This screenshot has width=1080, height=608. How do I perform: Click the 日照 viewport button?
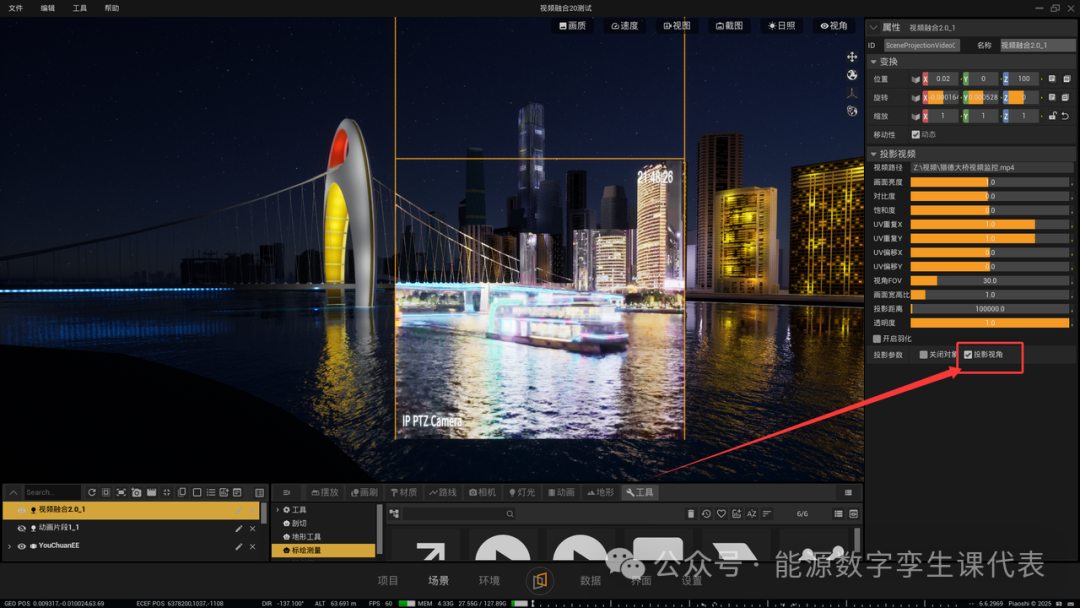(782, 25)
